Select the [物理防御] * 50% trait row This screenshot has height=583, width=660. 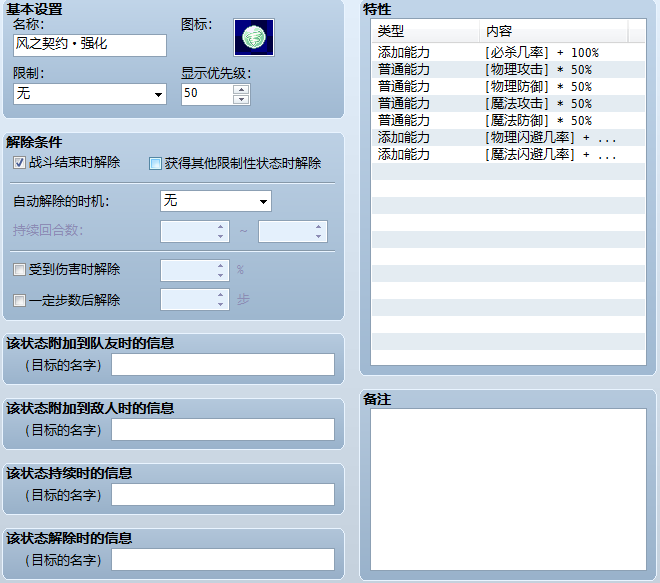508,87
